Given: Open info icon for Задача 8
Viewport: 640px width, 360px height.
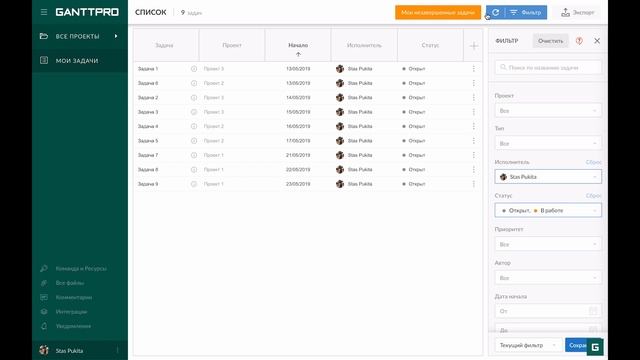Looking at the screenshot, I should (194, 169).
